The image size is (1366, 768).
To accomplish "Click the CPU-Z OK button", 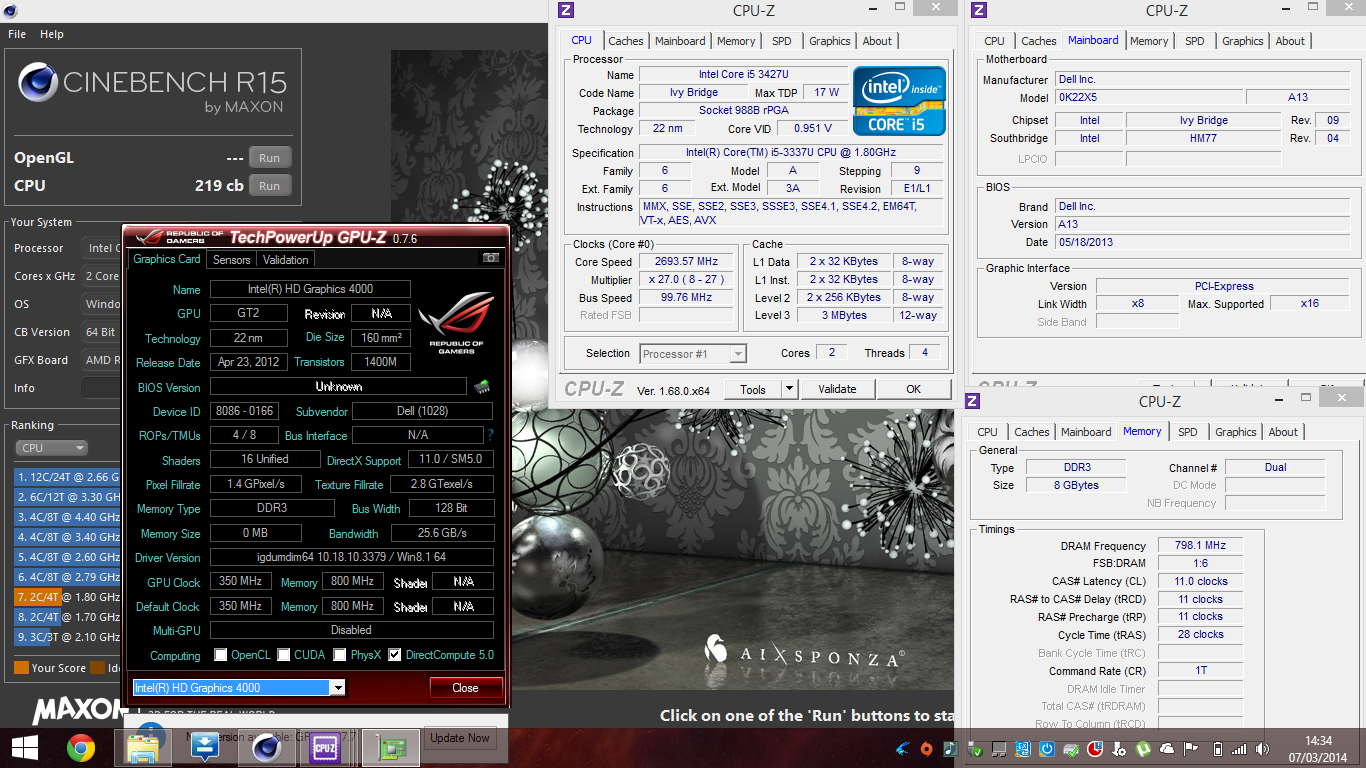I will coord(913,389).
